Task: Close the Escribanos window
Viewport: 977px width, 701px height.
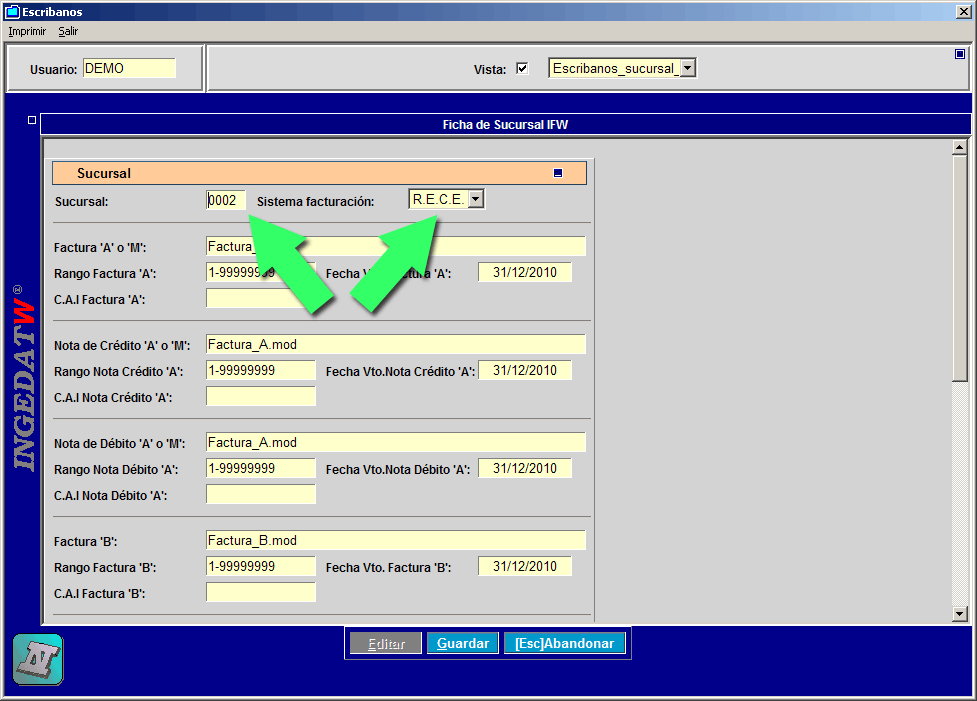Action: (x=963, y=12)
